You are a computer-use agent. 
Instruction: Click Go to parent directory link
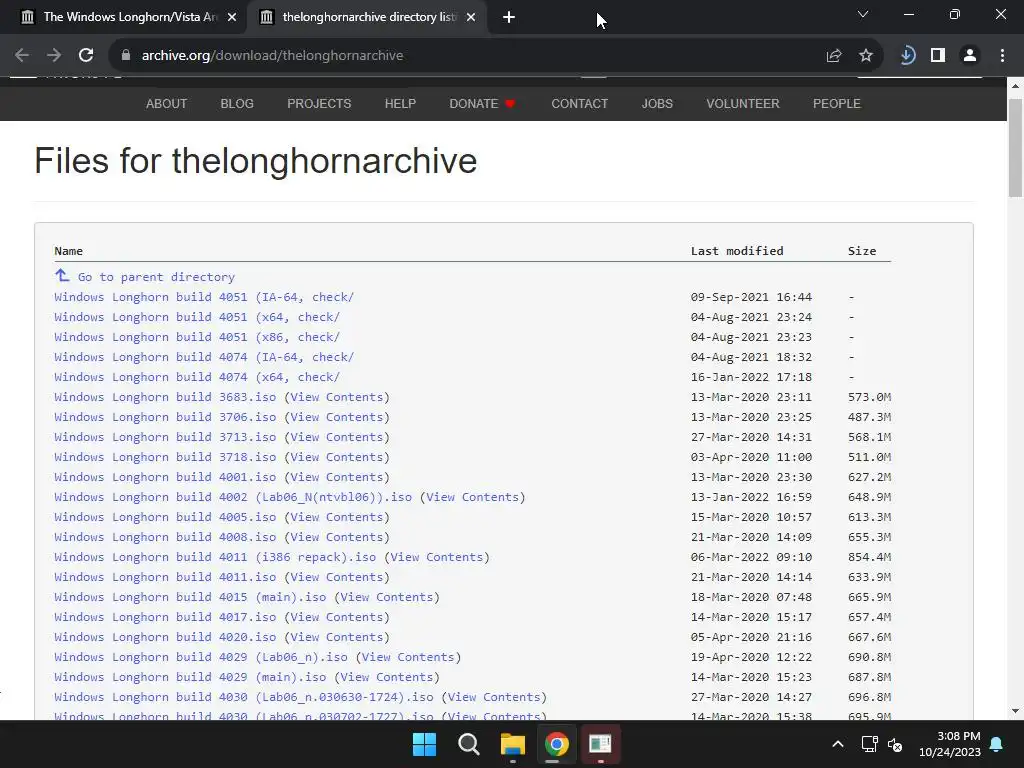(156, 277)
